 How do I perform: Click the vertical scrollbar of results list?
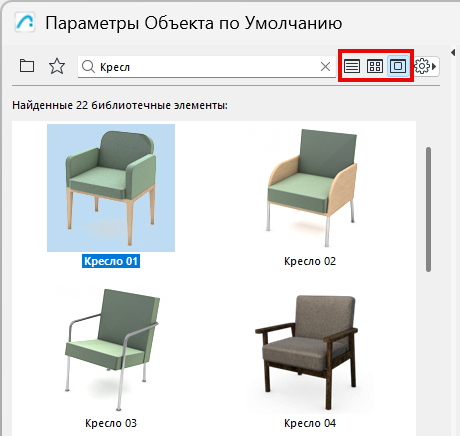(x=428, y=209)
